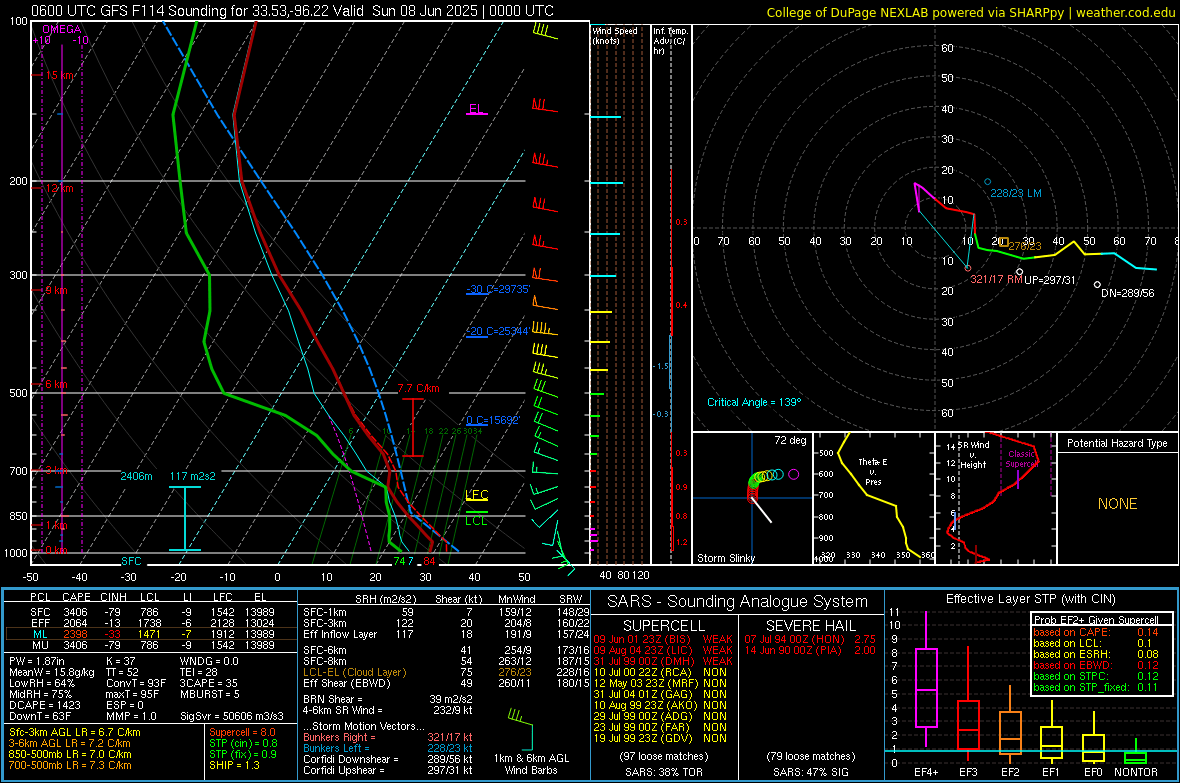
Task: Click the -30 C=29735' height label
Action: click(x=498, y=289)
